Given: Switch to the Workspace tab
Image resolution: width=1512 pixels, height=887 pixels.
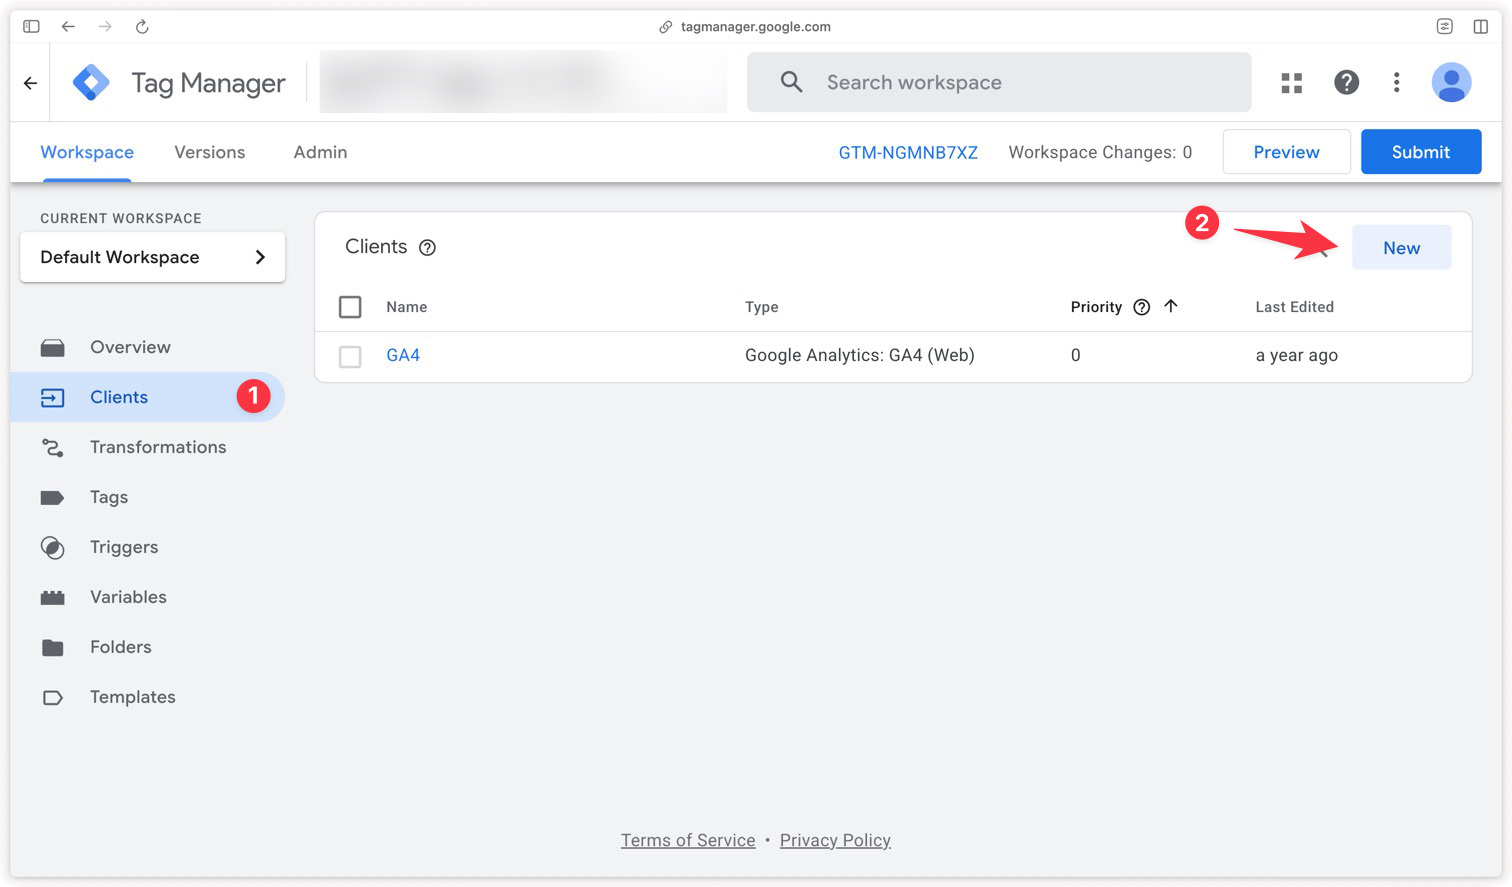Looking at the screenshot, I should (x=87, y=152).
